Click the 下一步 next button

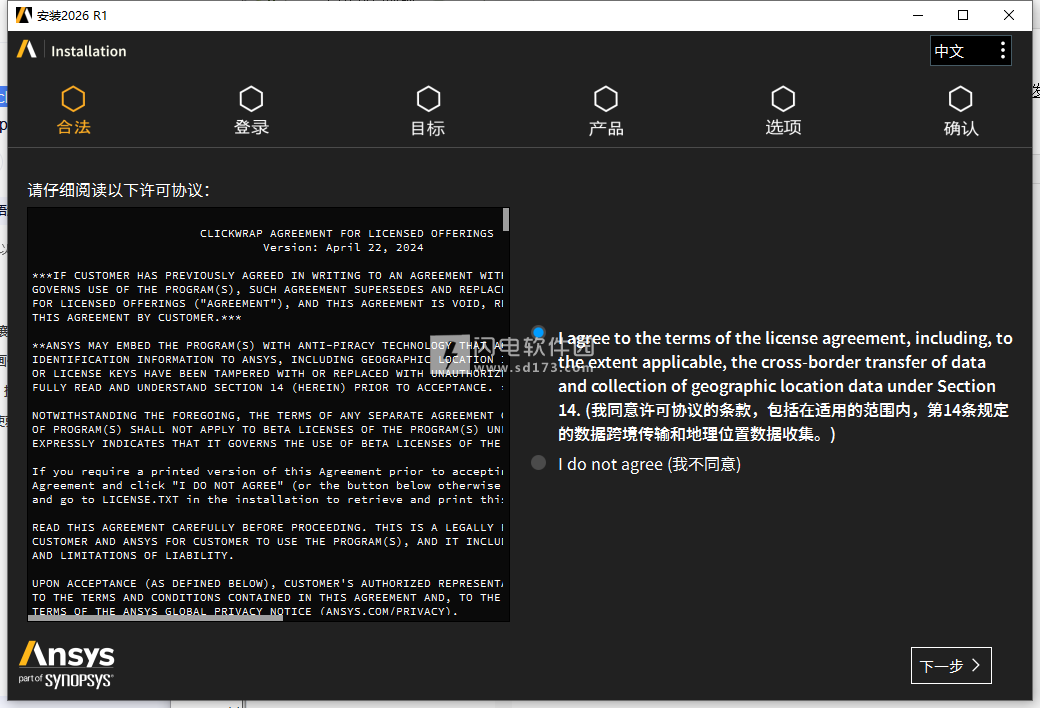(x=951, y=666)
